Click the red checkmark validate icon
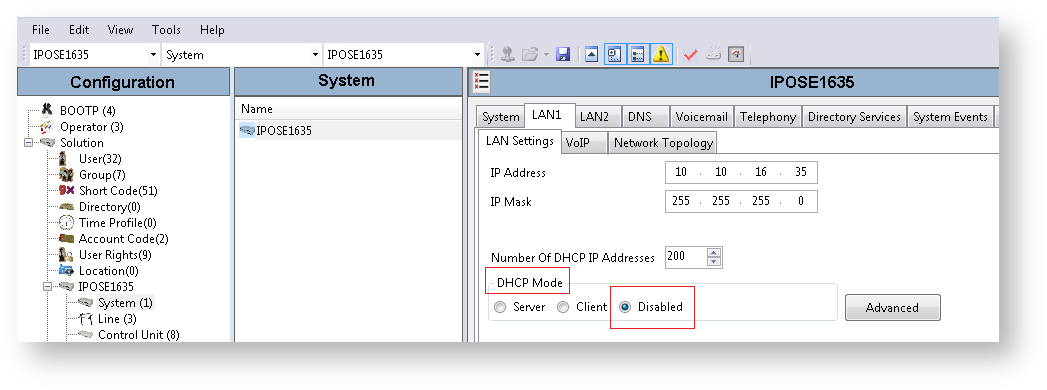This screenshot has width=1047, height=390. (690, 55)
